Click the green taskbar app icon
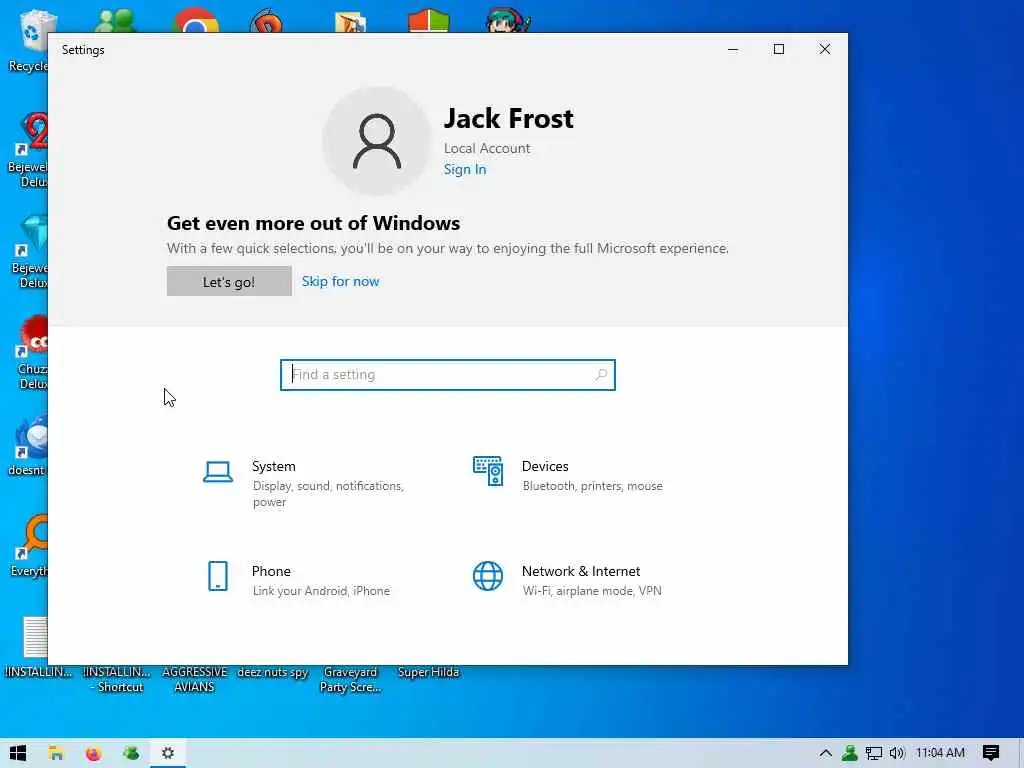Image resolution: width=1024 pixels, height=768 pixels. point(131,753)
